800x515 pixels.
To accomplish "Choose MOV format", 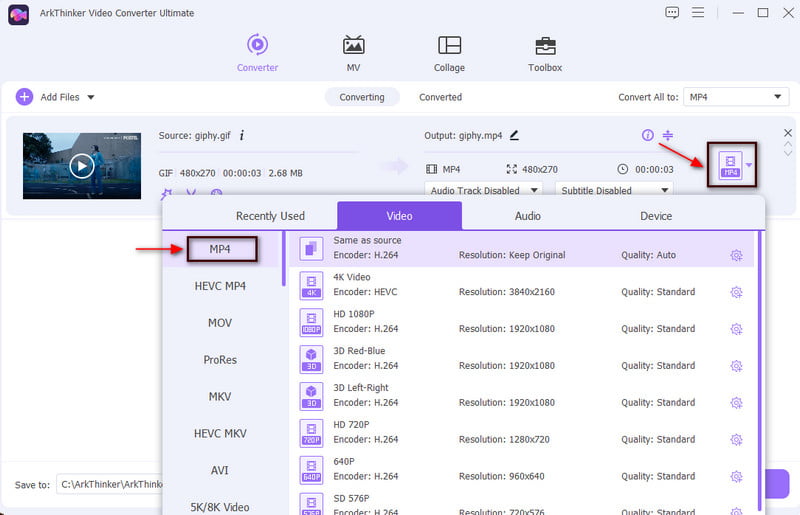I will (220, 323).
